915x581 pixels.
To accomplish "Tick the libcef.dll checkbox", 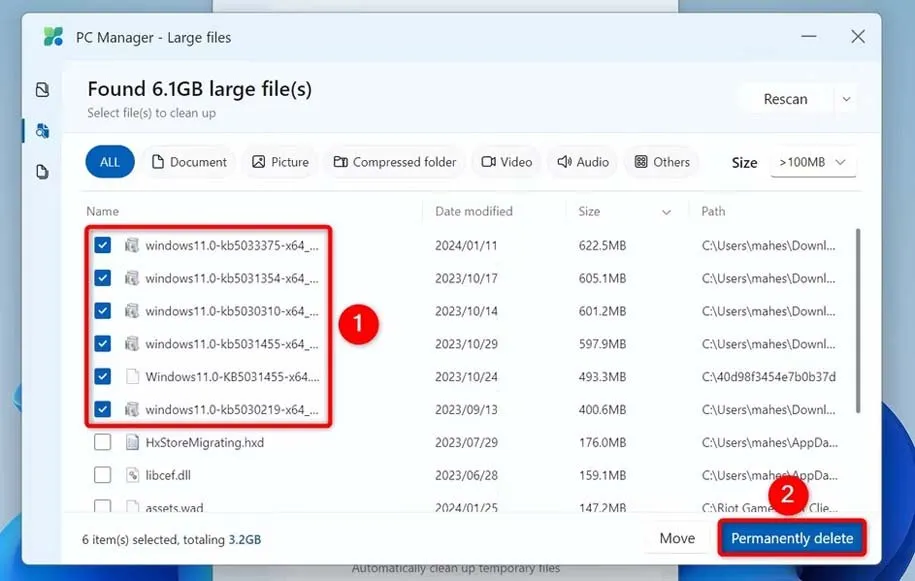I will (102, 475).
